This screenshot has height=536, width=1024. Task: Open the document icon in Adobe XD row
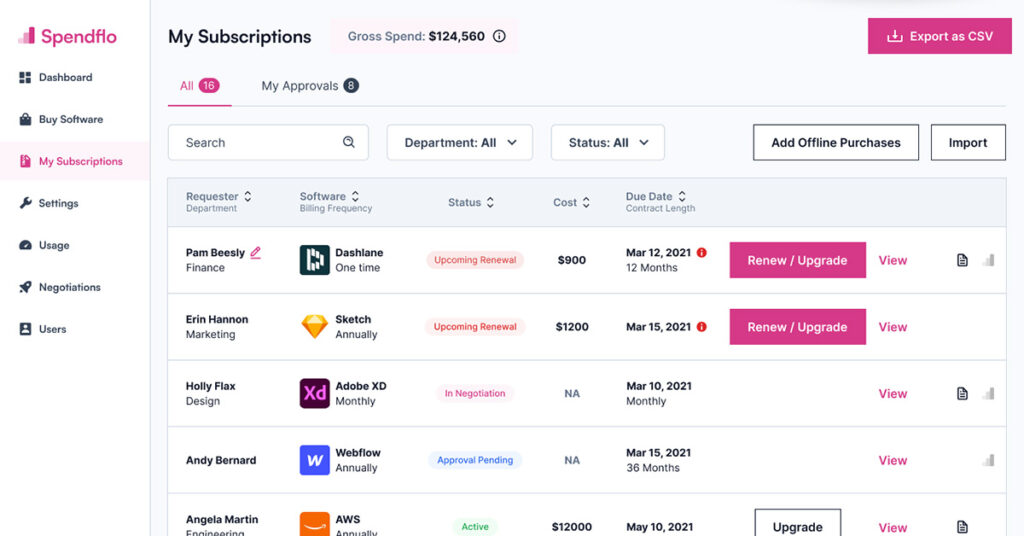coord(962,393)
